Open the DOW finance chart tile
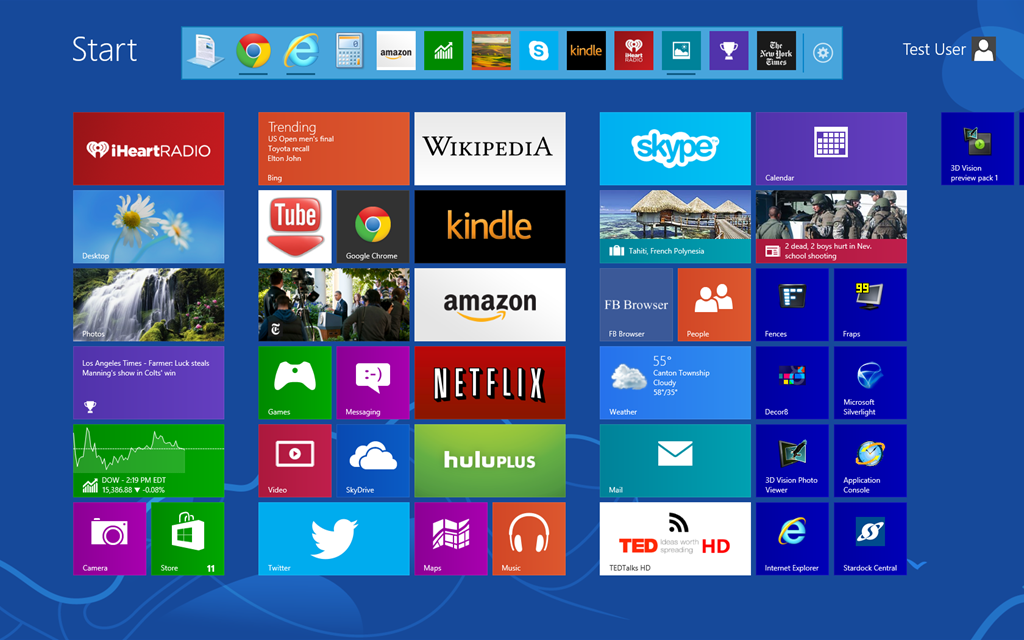The height and width of the screenshot is (640, 1024). 149,461
